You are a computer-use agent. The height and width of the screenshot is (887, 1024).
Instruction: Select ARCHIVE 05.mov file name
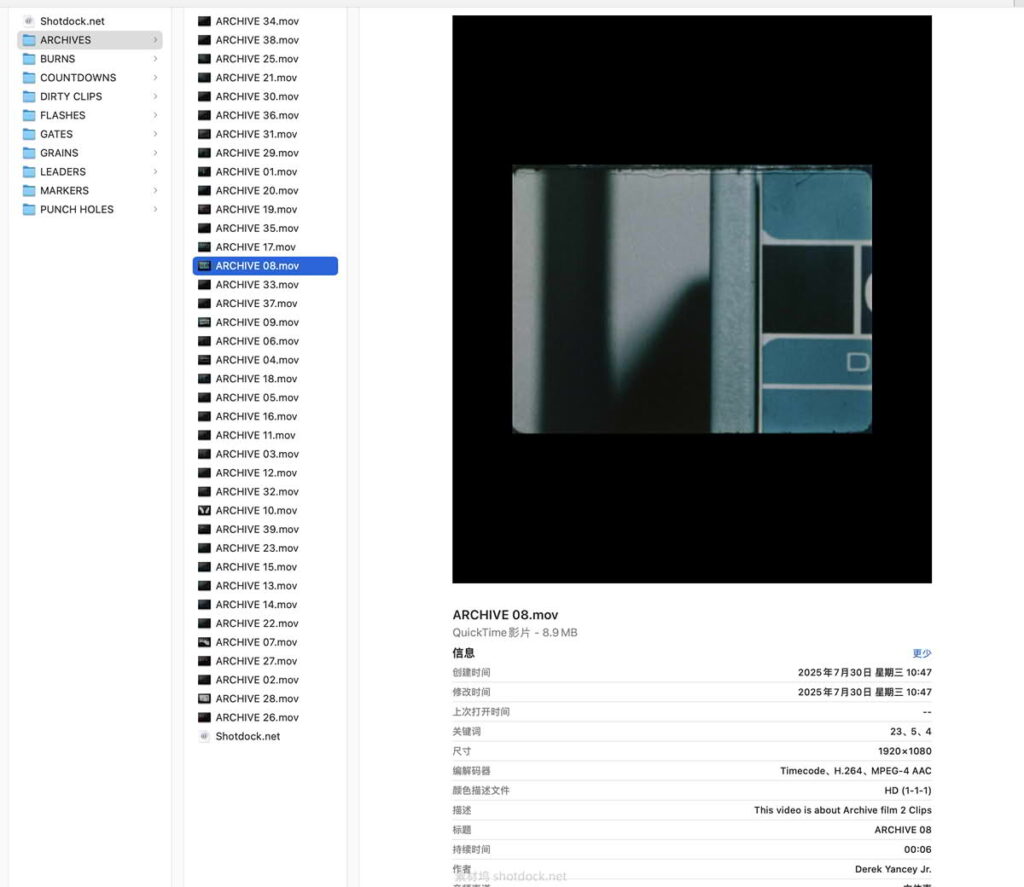257,398
